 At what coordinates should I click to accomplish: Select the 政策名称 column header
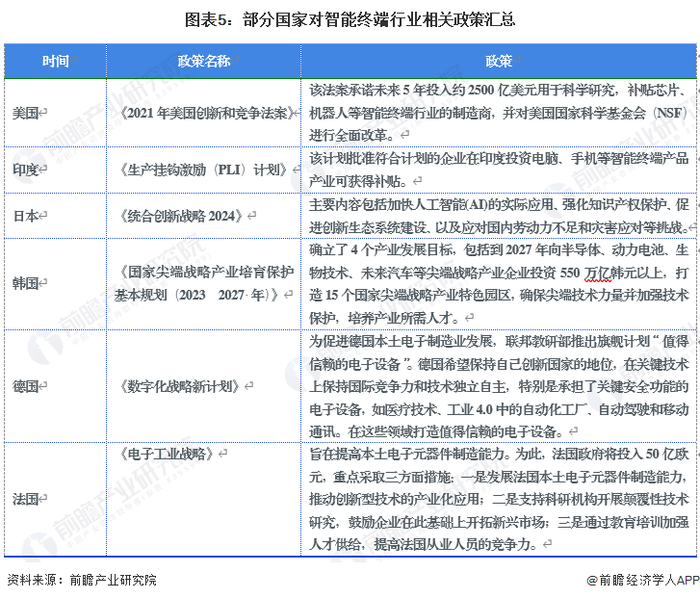204,61
